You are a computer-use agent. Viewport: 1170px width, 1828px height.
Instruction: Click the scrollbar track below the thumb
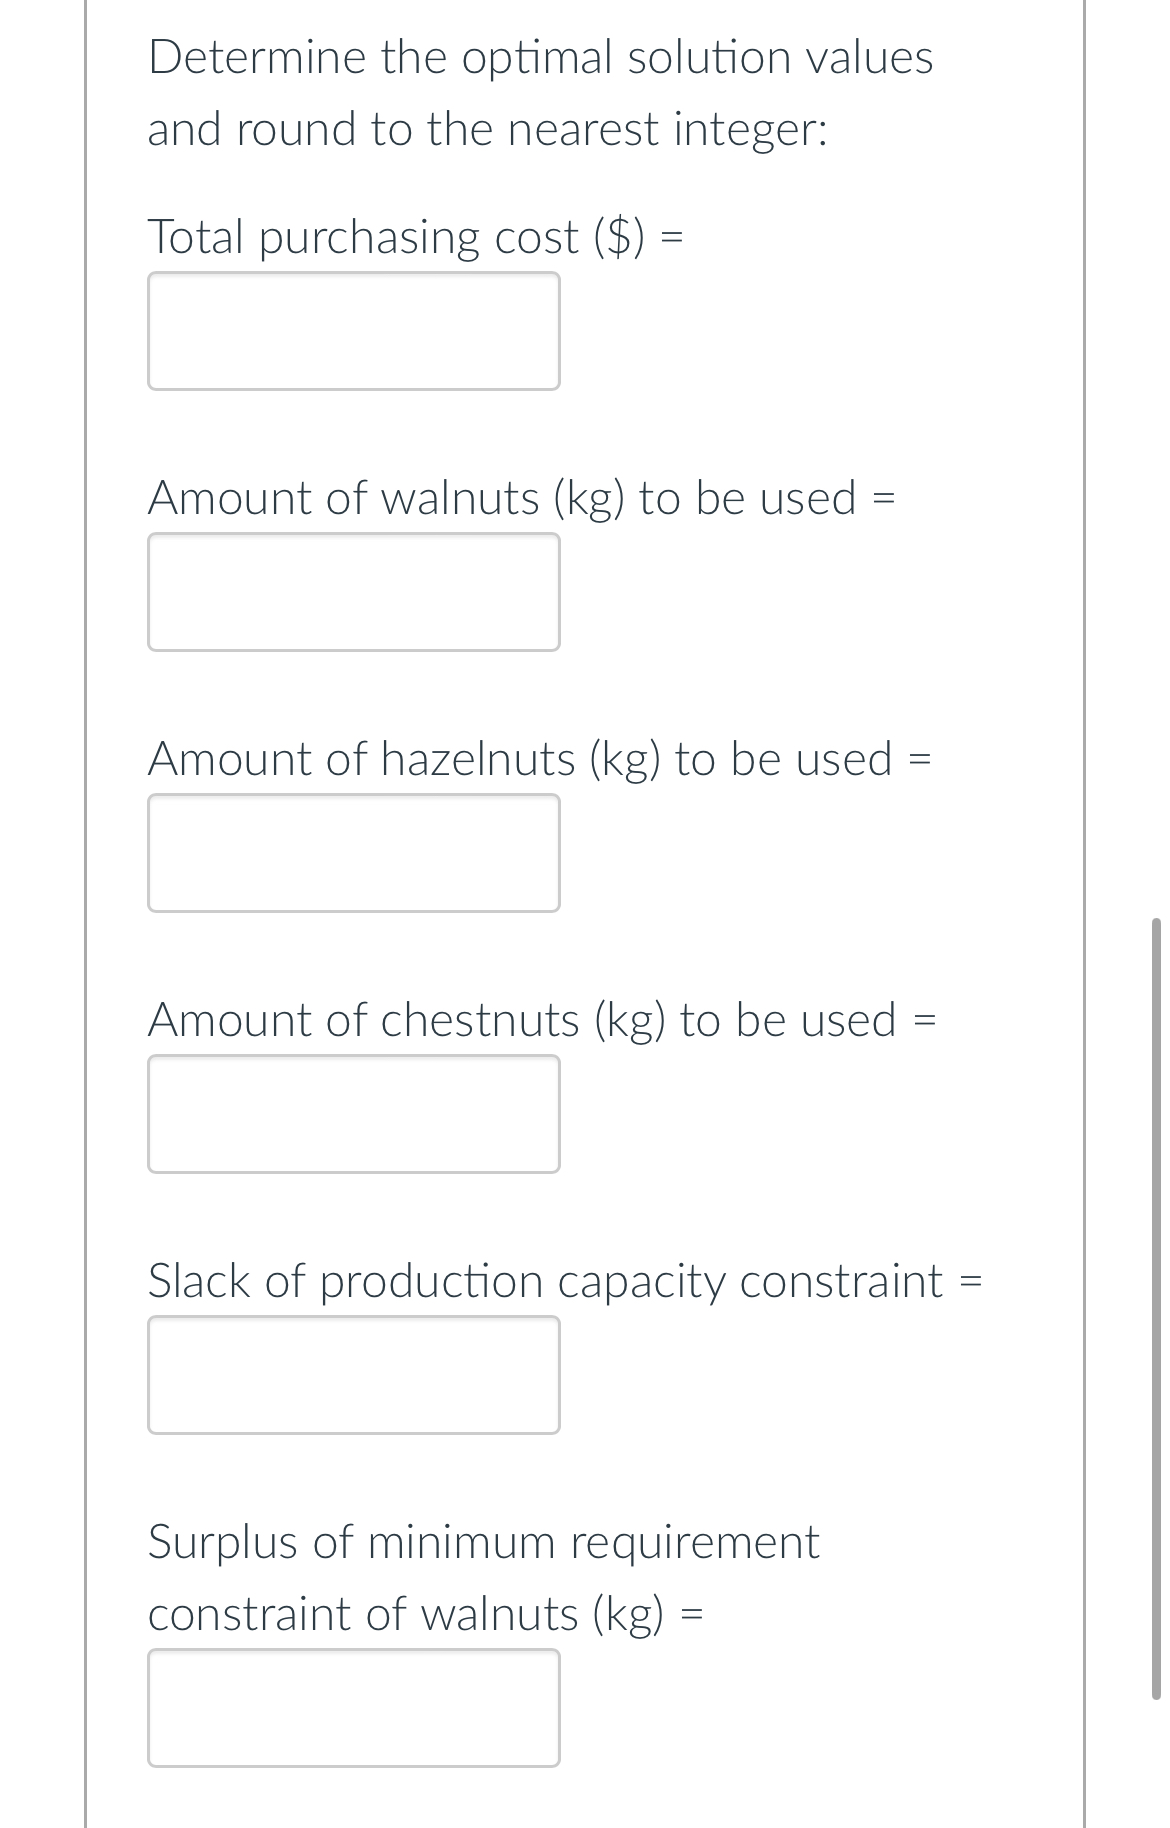click(1156, 1765)
